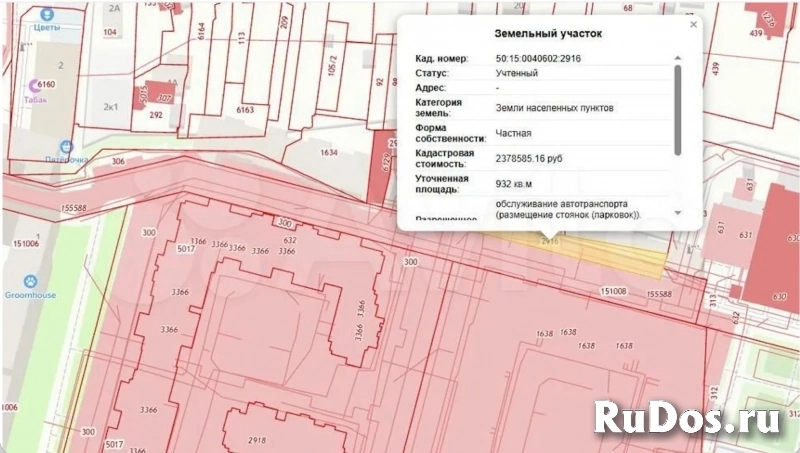
Task: Click parcel number 292 on map
Action: pyautogui.click(x=156, y=115)
